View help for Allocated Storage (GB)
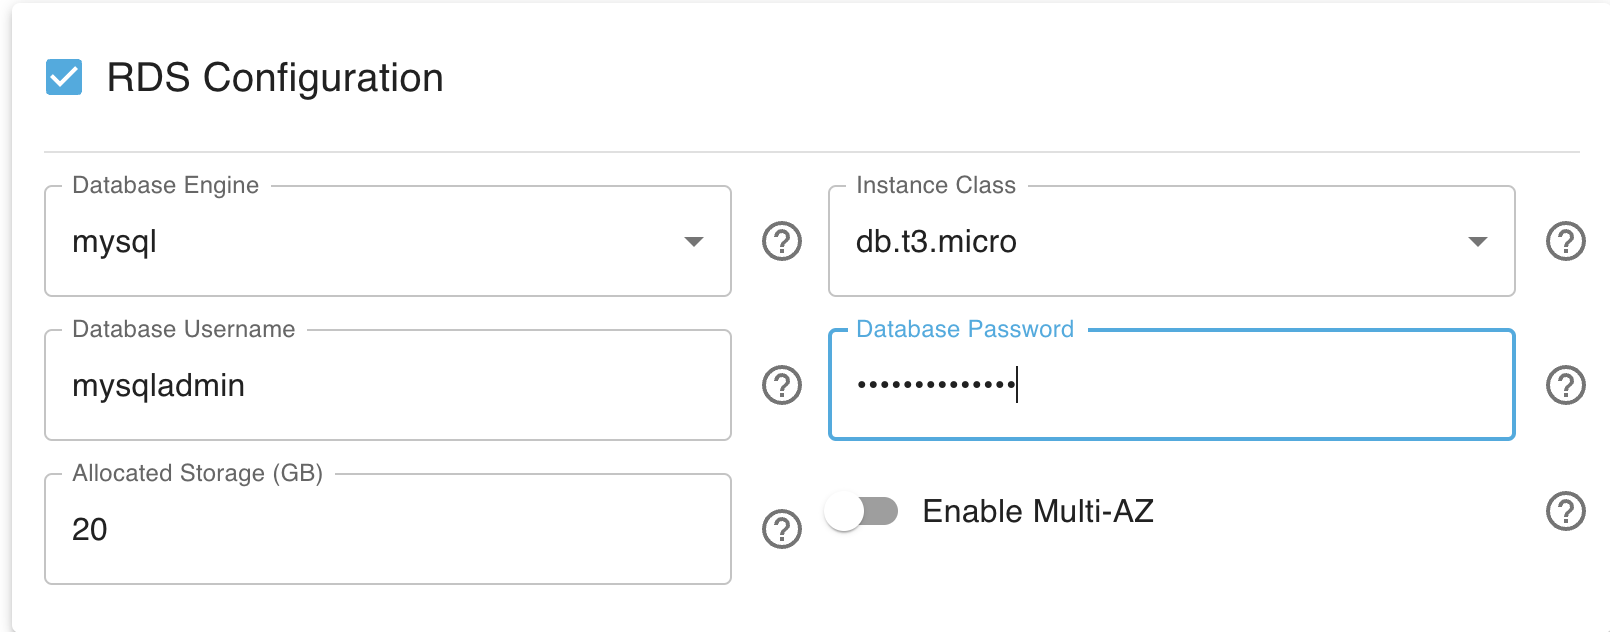The image size is (1610, 632). [781, 529]
